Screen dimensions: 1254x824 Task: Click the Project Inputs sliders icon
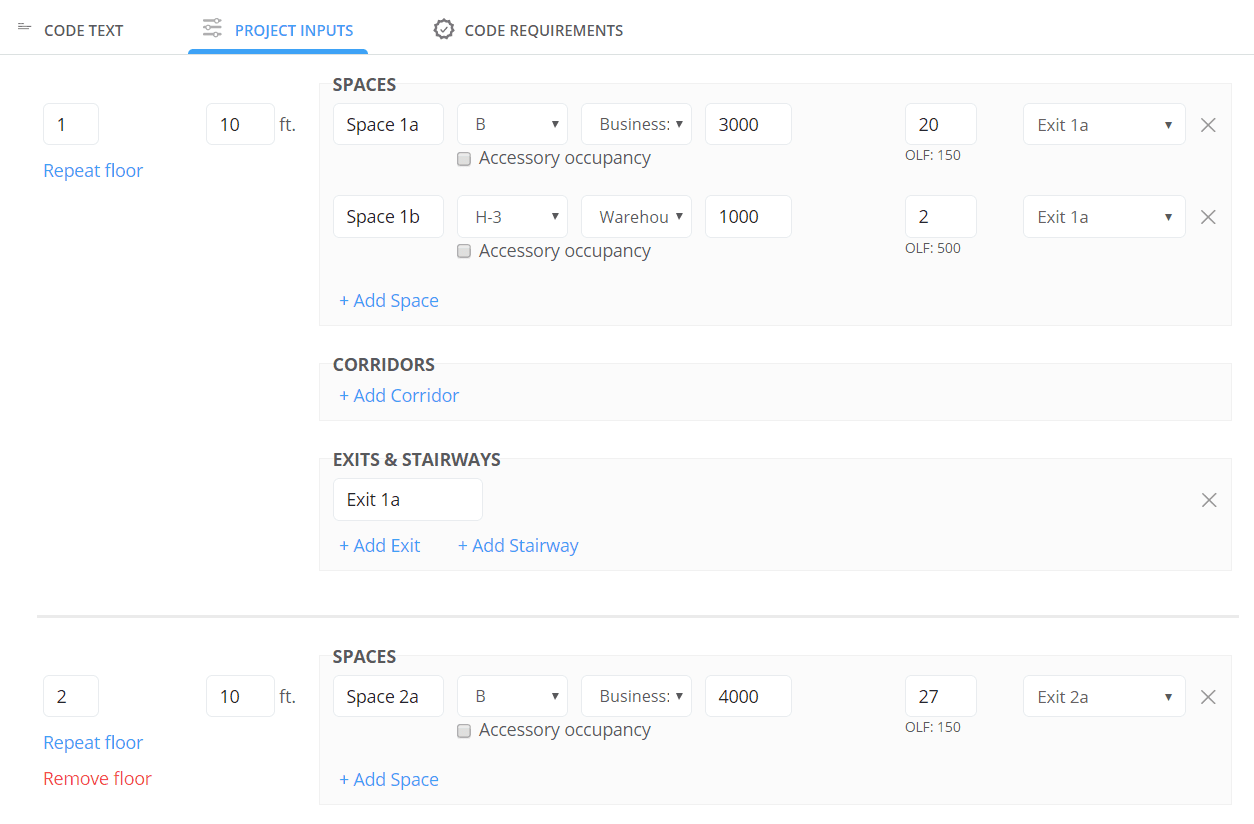pyautogui.click(x=211, y=29)
